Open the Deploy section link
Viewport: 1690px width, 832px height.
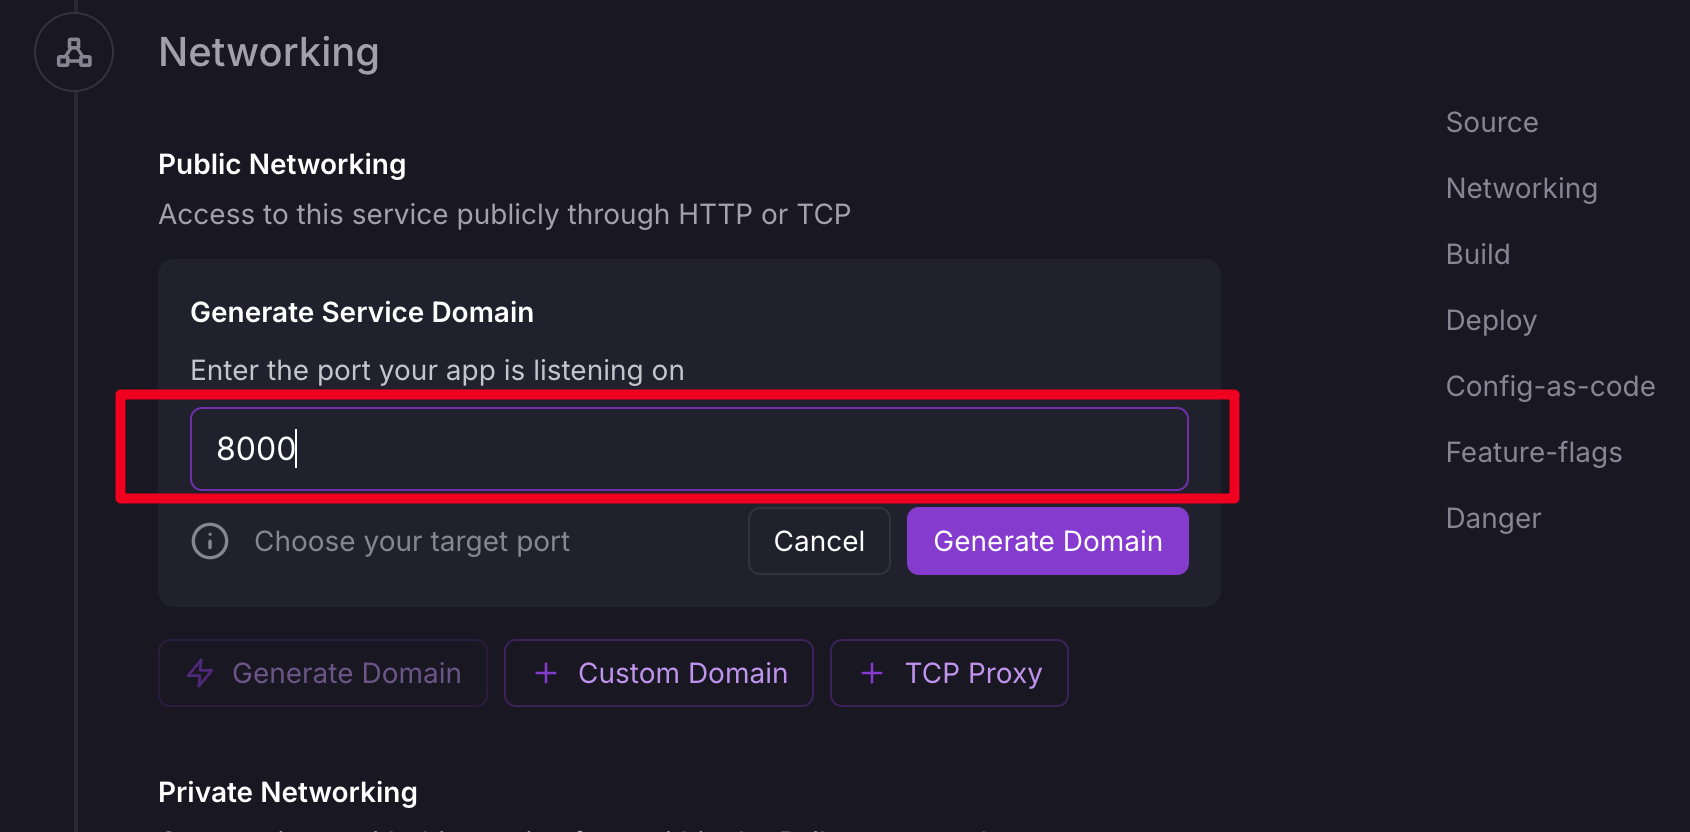pyautogui.click(x=1490, y=320)
